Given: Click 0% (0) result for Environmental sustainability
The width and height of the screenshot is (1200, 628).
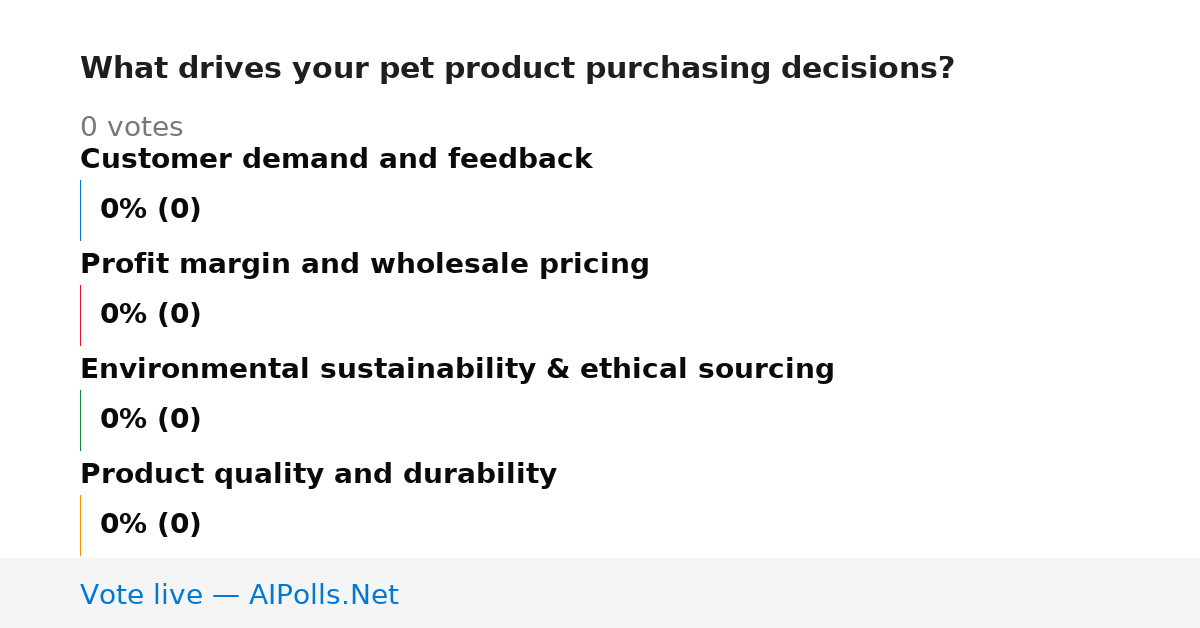Looking at the screenshot, I should [x=151, y=420].
